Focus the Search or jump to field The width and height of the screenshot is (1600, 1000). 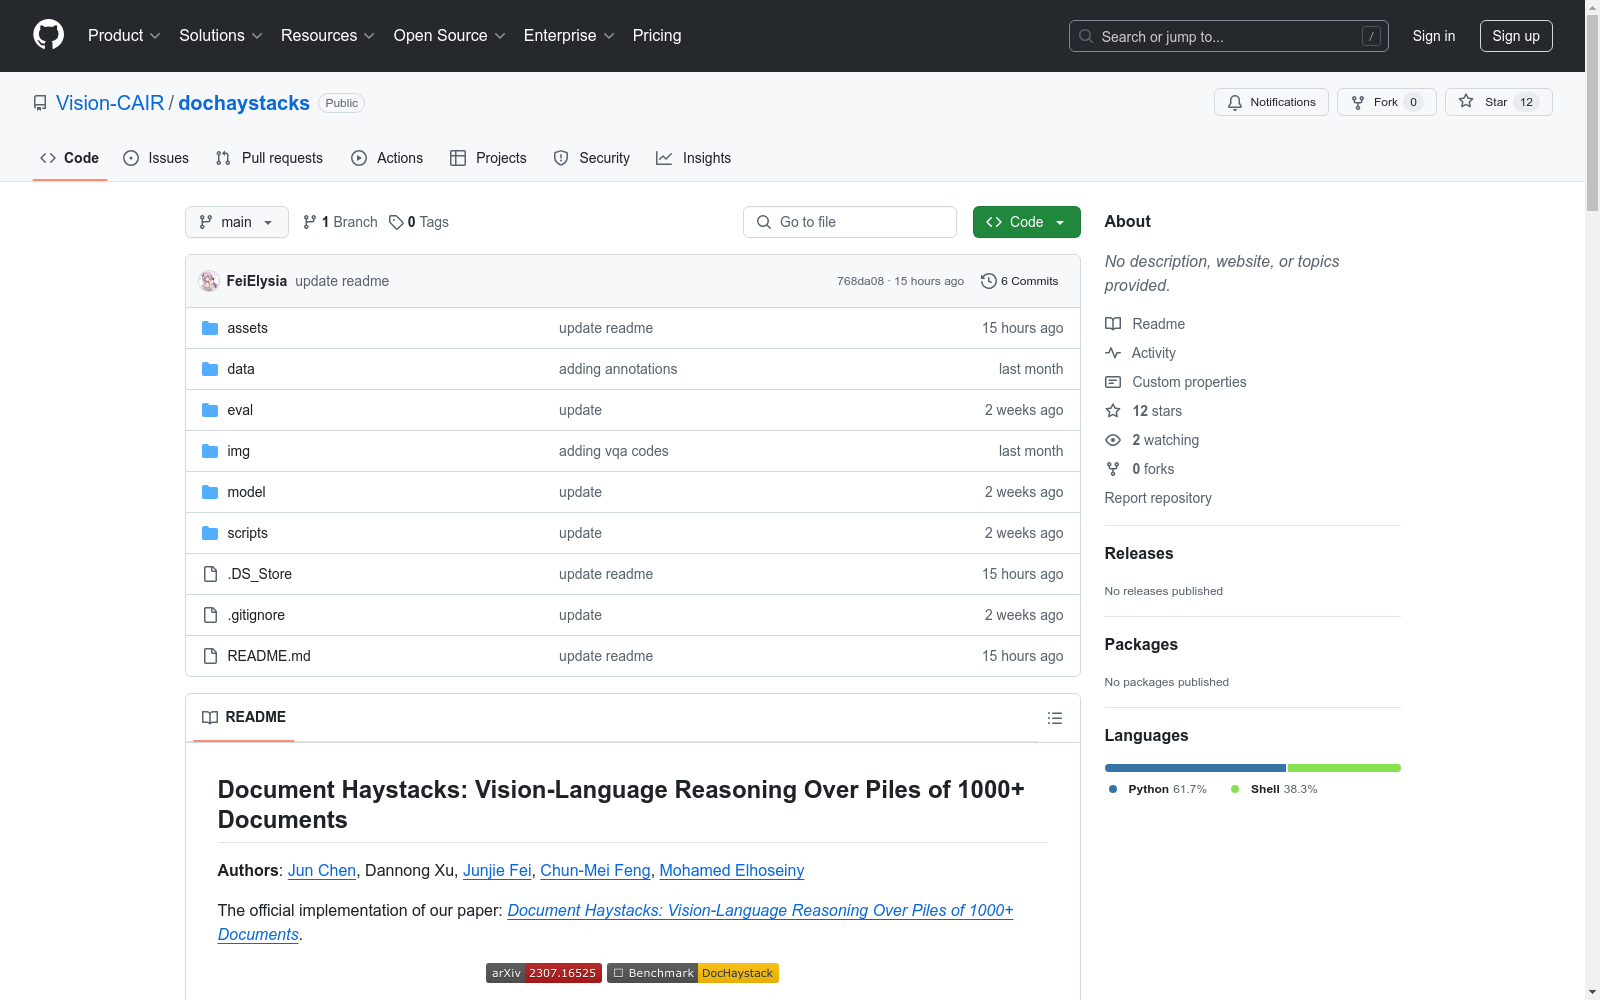click(x=1229, y=36)
